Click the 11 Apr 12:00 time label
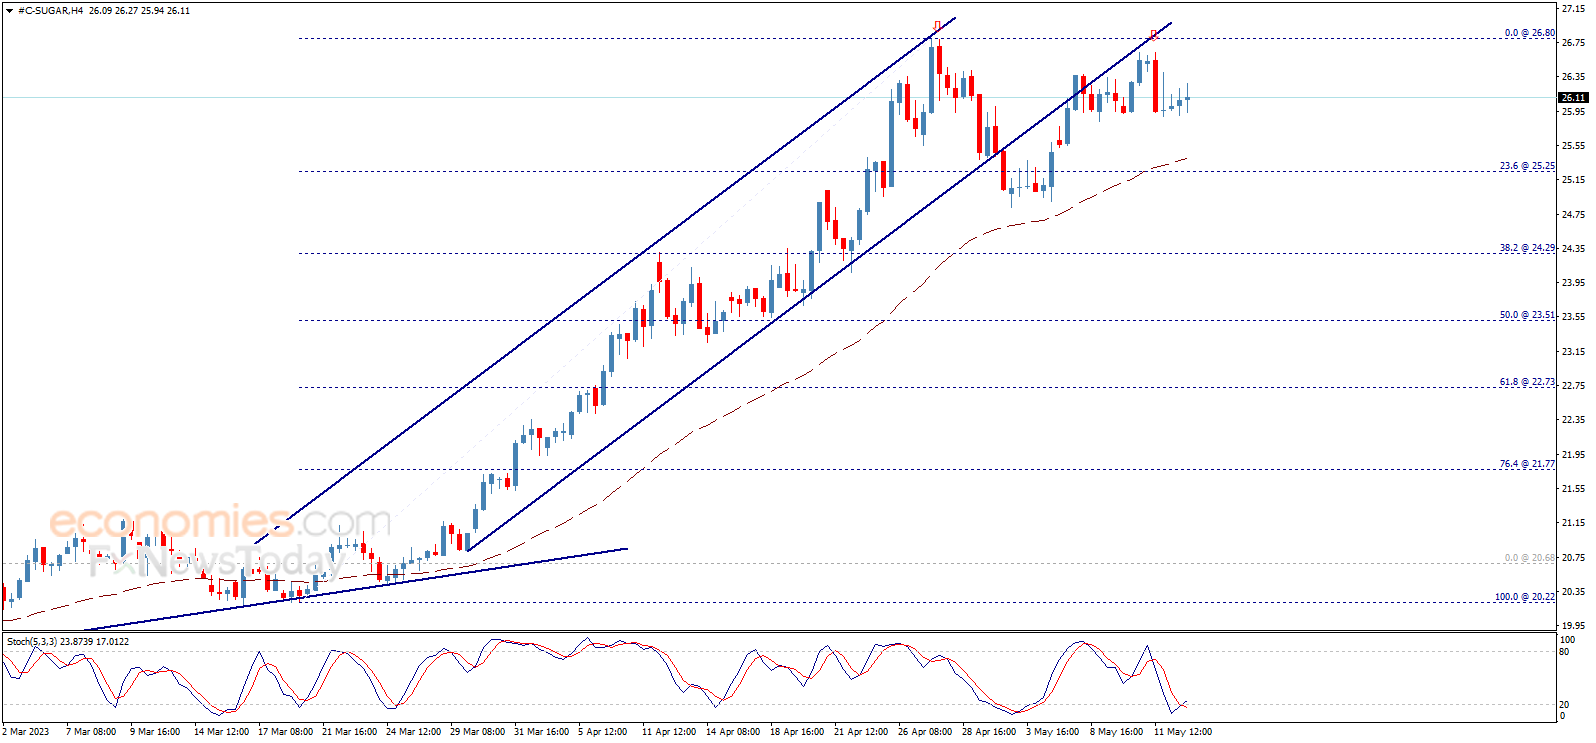 [669, 732]
